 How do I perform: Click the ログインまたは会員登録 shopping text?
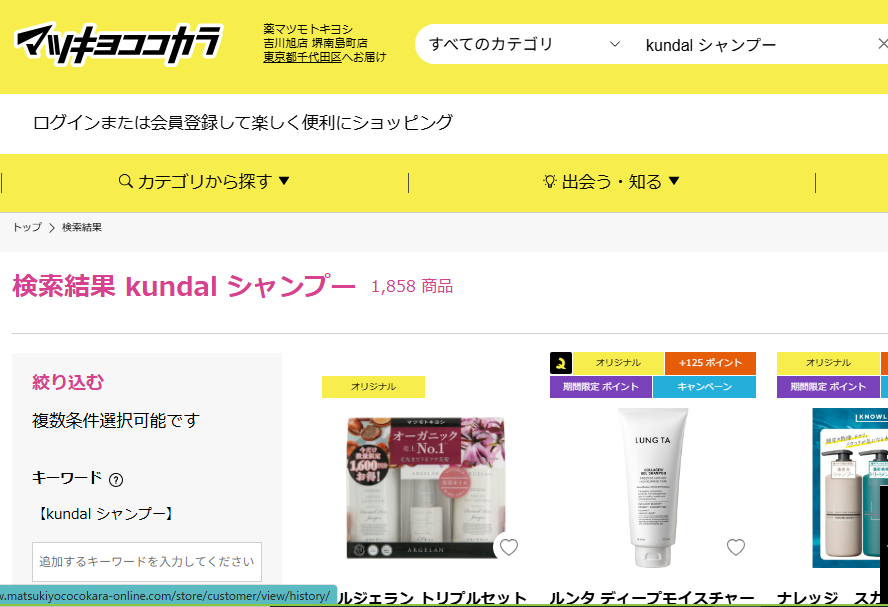click(x=243, y=122)
